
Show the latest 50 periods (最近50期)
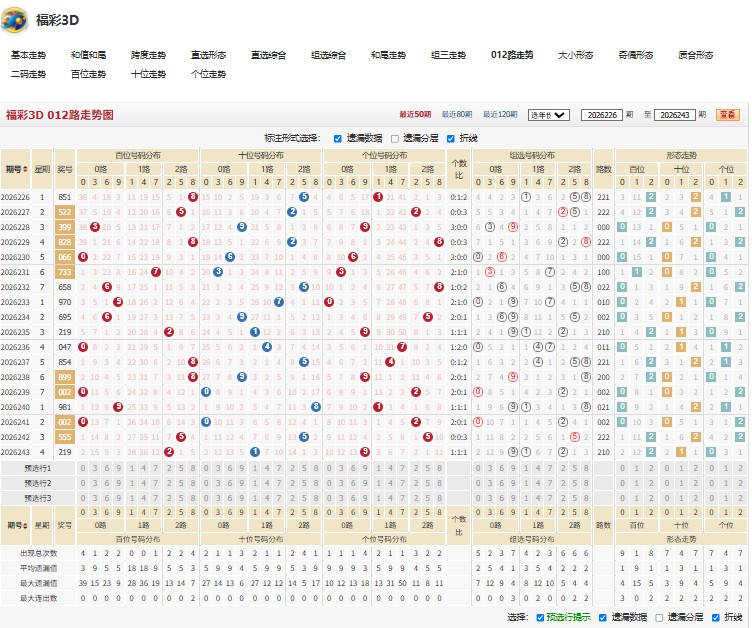(x=415, y=115)
